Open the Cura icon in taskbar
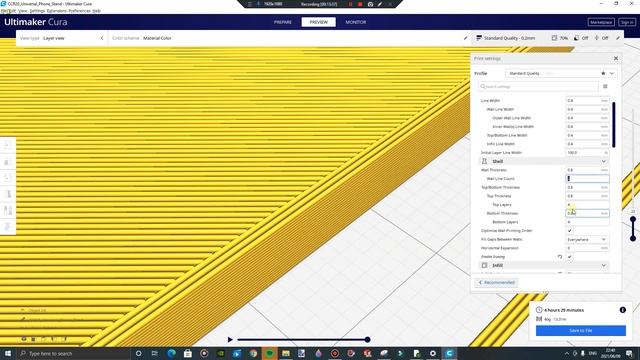Screen dimensions: 640x360 449,353
